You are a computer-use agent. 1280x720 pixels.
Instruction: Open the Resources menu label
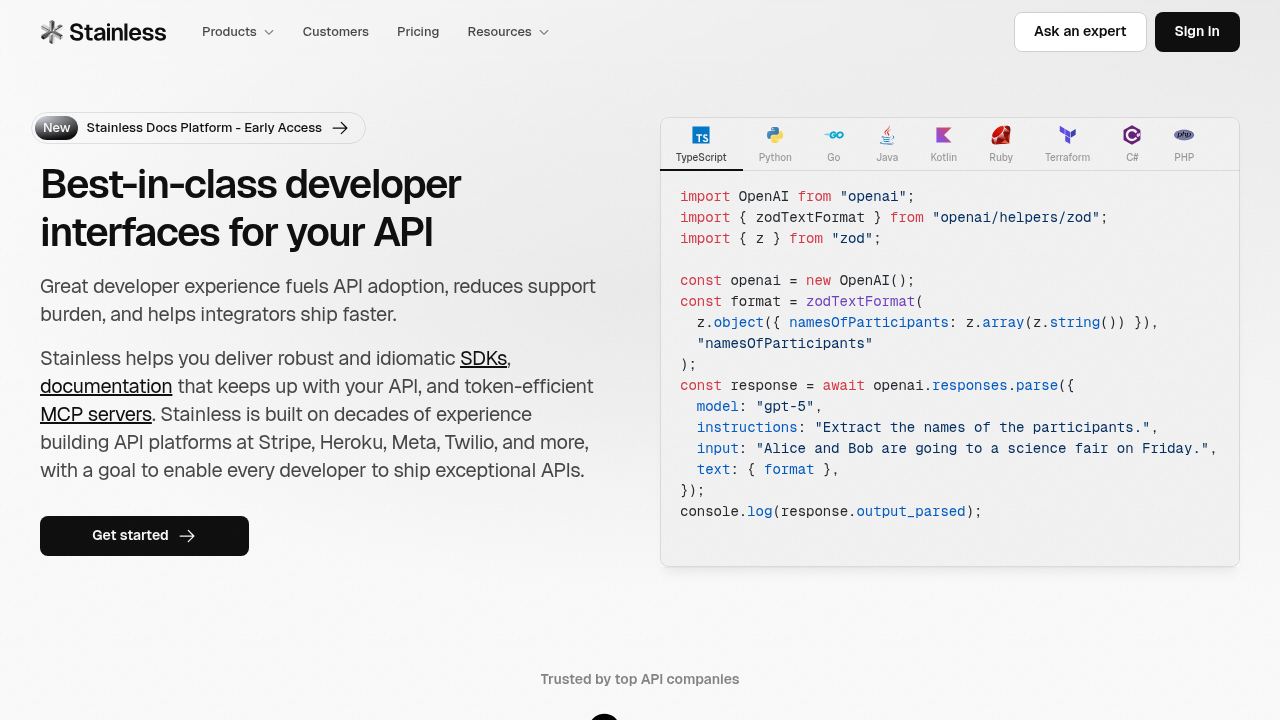click(499, 32)
